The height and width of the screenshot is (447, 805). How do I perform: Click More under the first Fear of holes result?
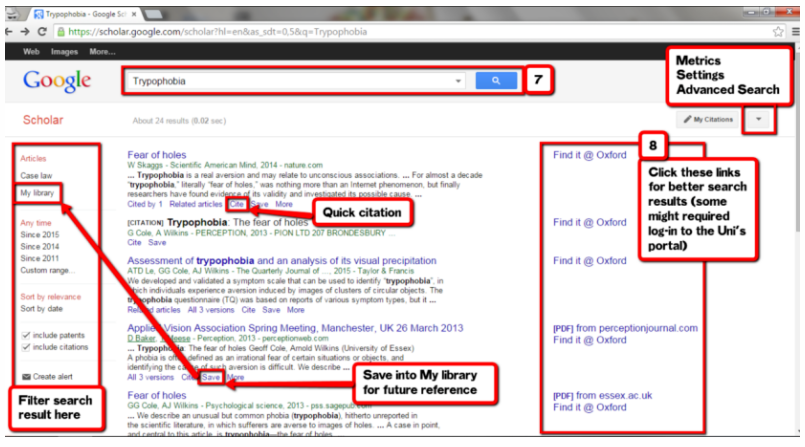pyautogui.click(x=284, y=204)
